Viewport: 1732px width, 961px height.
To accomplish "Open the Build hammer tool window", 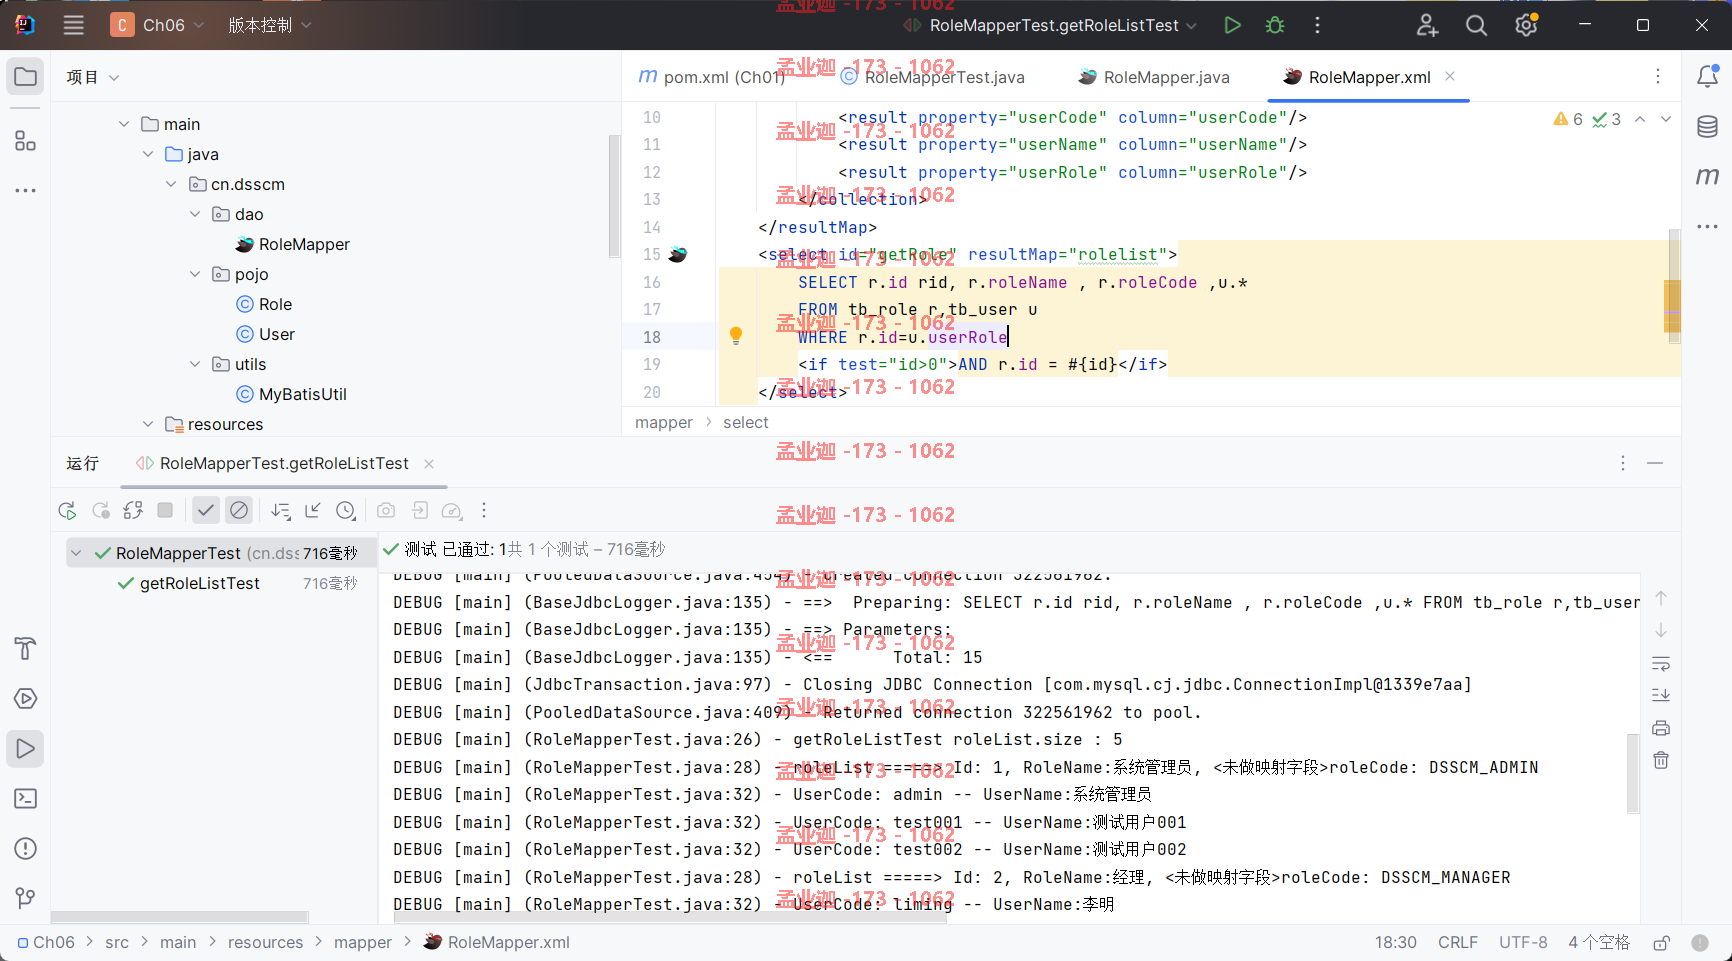I will (26, 648).
